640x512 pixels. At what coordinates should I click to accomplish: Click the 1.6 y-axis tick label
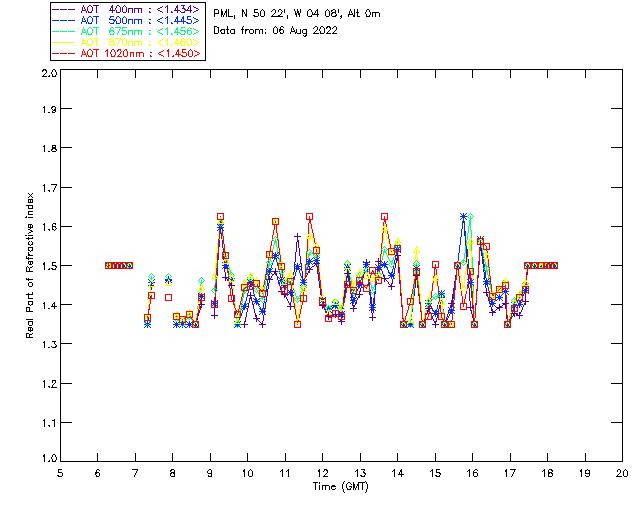pyautogui.click(x=49, y=227)
